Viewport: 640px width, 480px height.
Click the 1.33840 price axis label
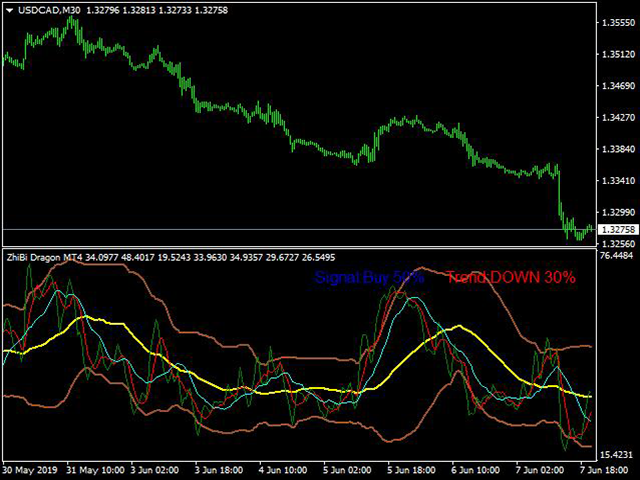point(619,149)
